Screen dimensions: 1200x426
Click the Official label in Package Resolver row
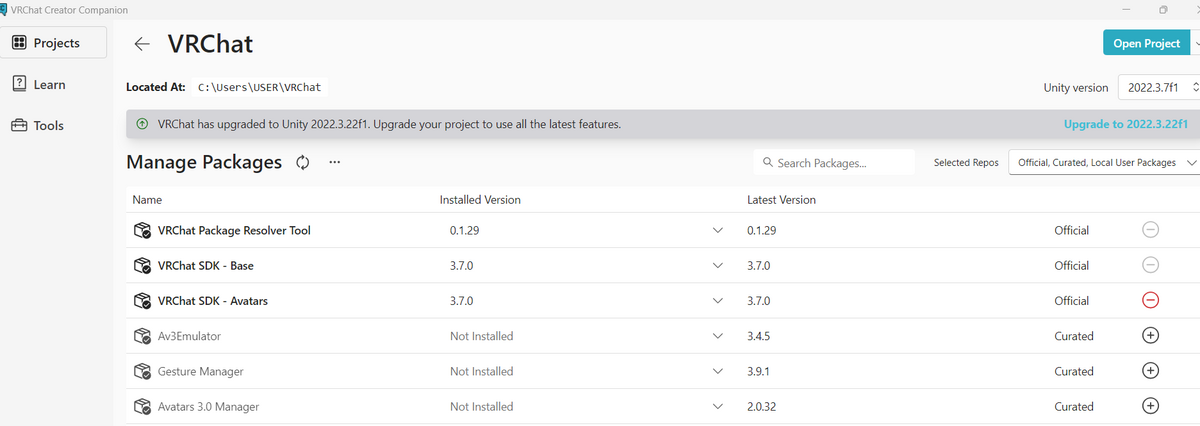click(x=1072, y=230)
